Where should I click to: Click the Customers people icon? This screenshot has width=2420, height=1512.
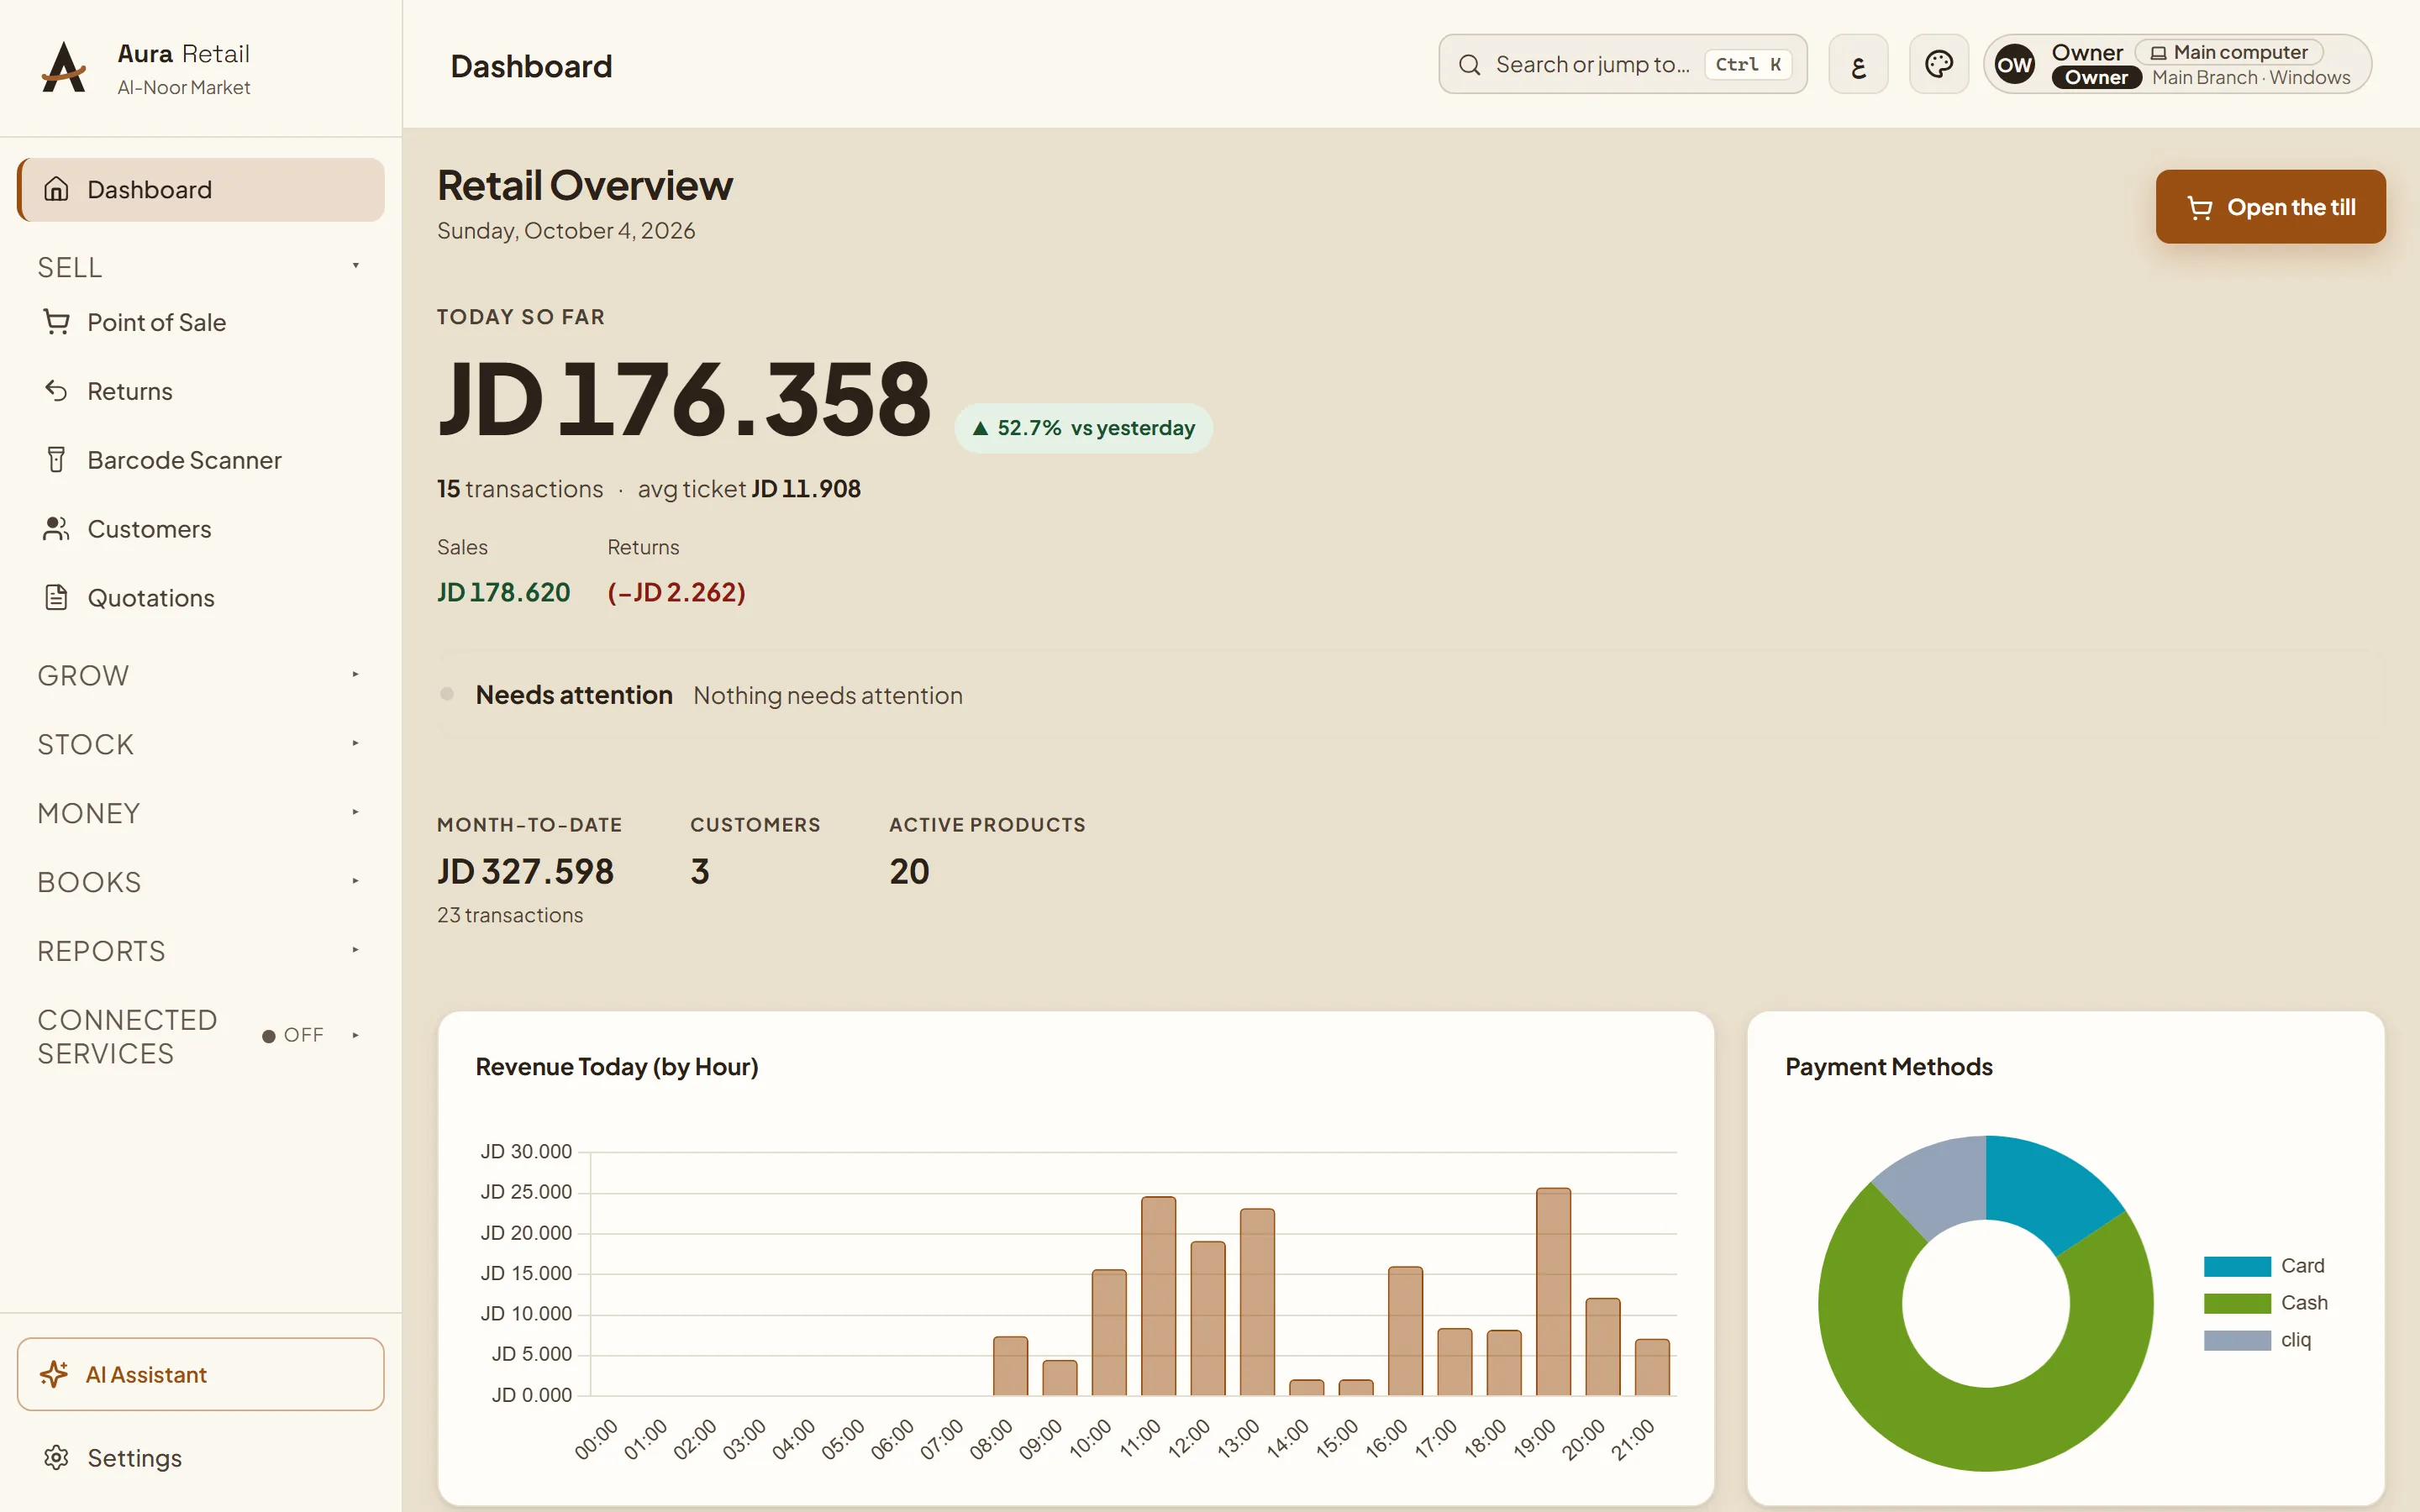[x=56, y=529]
